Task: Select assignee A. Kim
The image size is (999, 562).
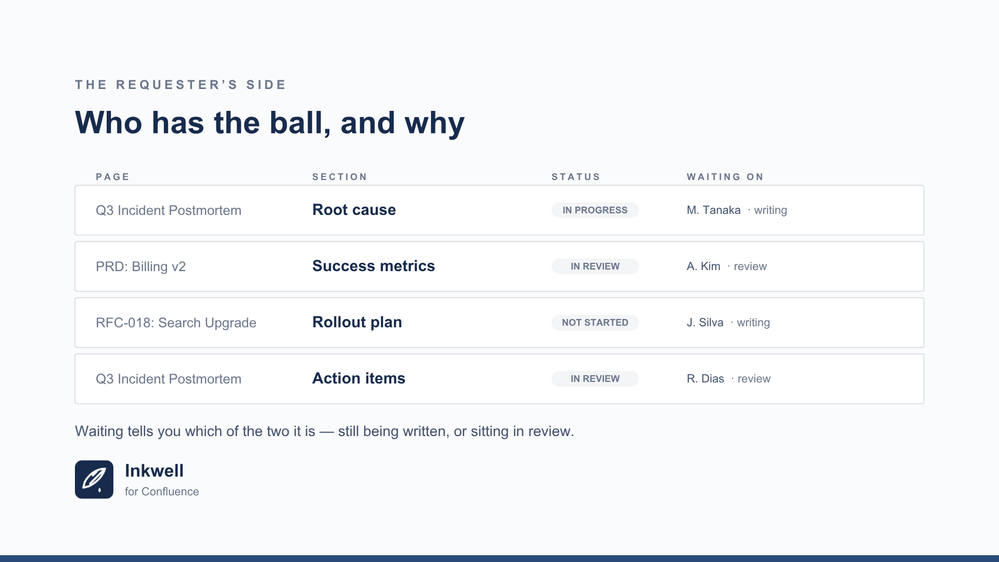Action: (703, 266)
